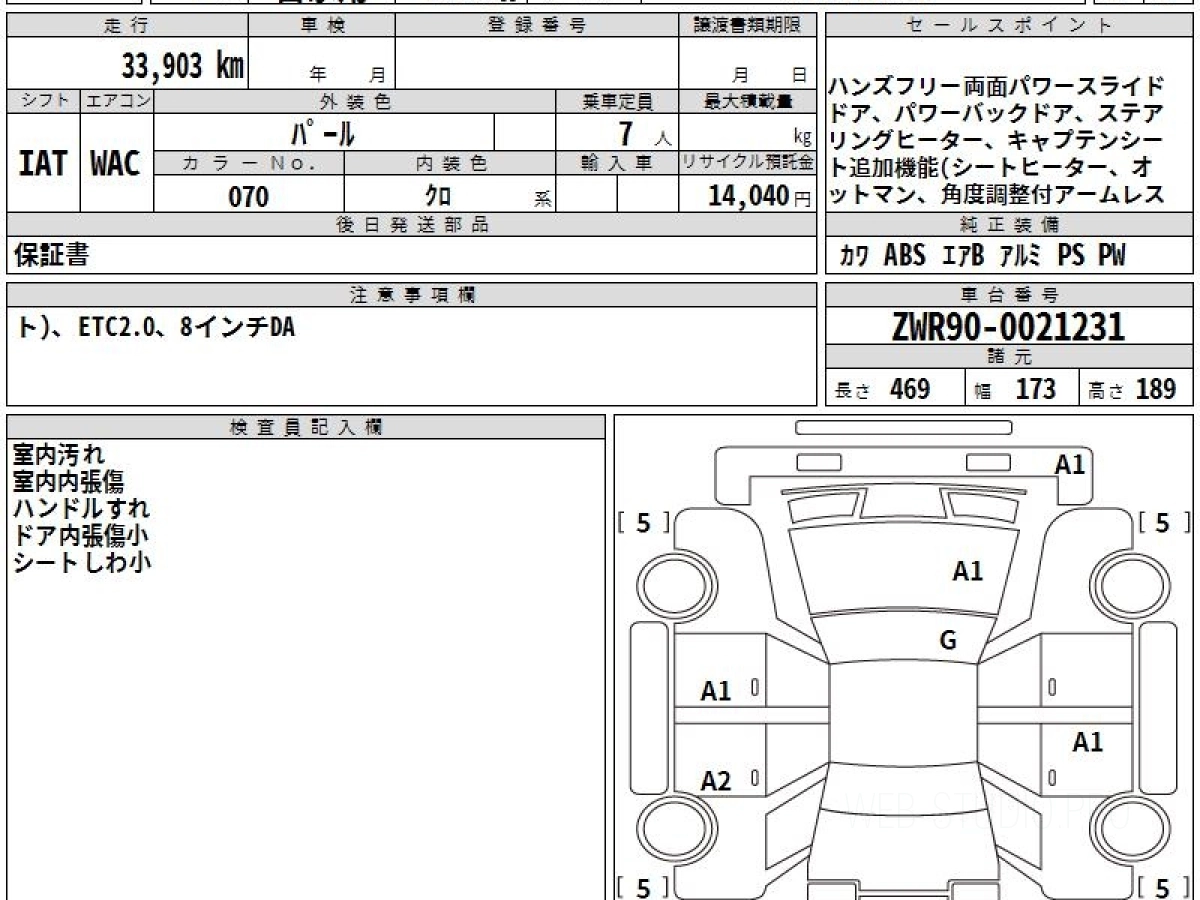Select the パール exterior color value
The width and height of the screenshot is (1200, 900).
[324, 132]
